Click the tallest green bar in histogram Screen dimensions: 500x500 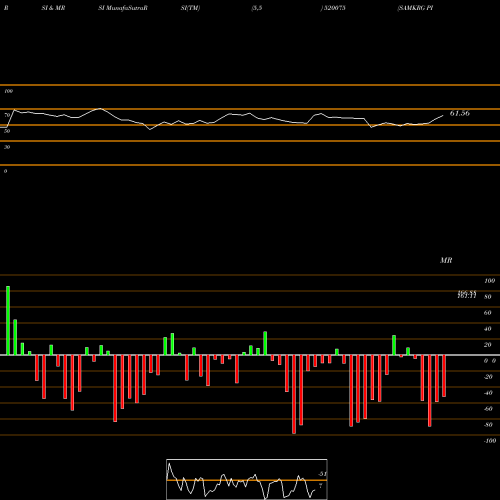click(8, 320)
